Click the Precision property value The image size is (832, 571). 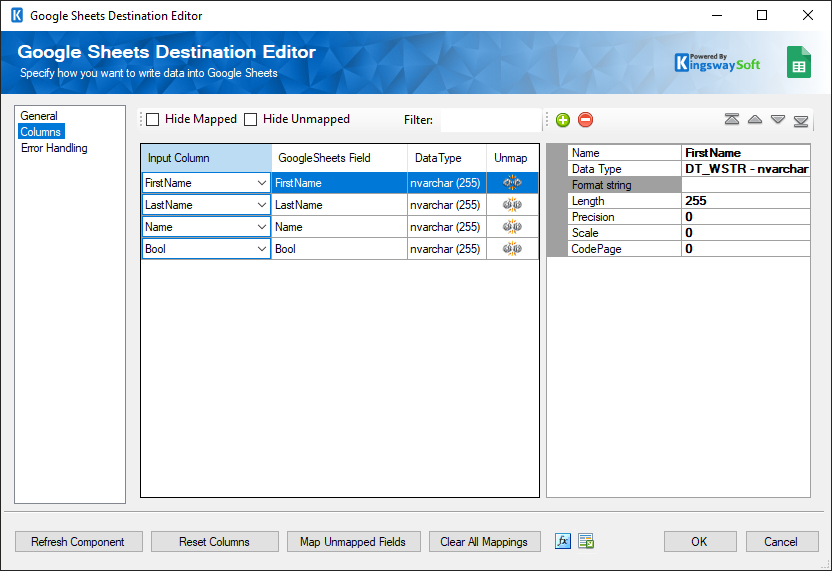(746, 217)
